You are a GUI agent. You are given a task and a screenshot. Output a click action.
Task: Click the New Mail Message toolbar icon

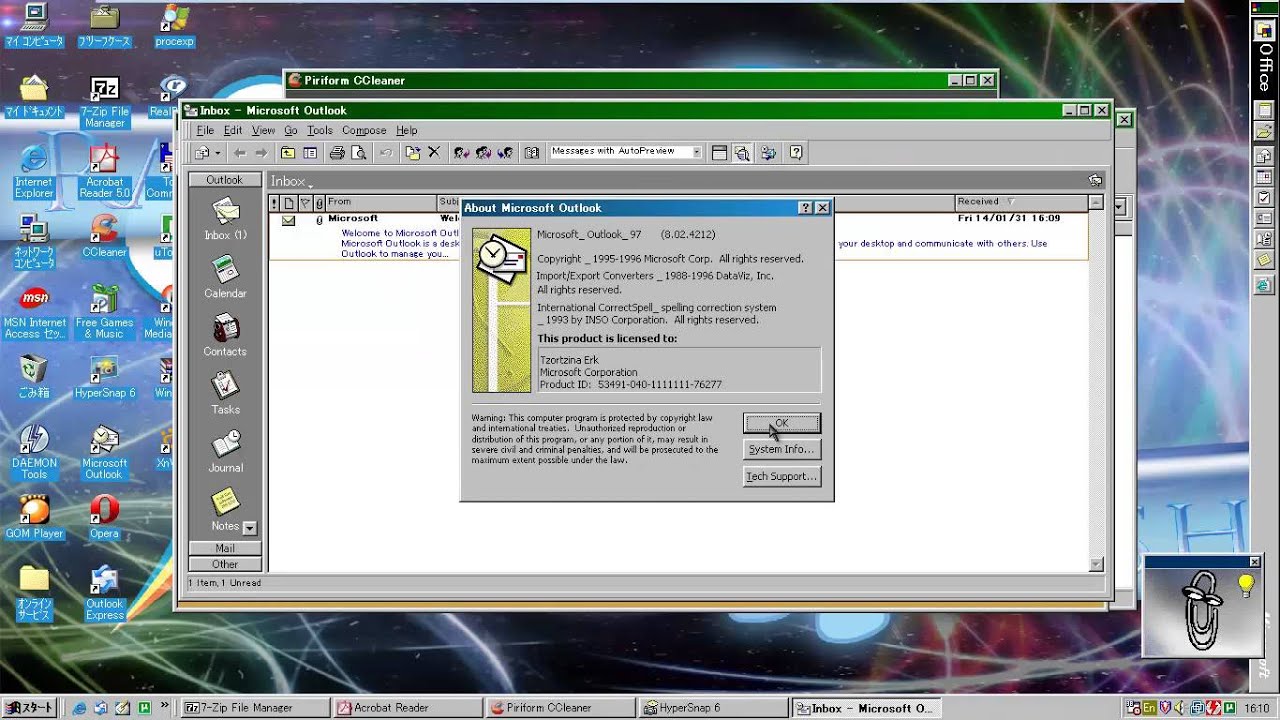click(202, 153)
